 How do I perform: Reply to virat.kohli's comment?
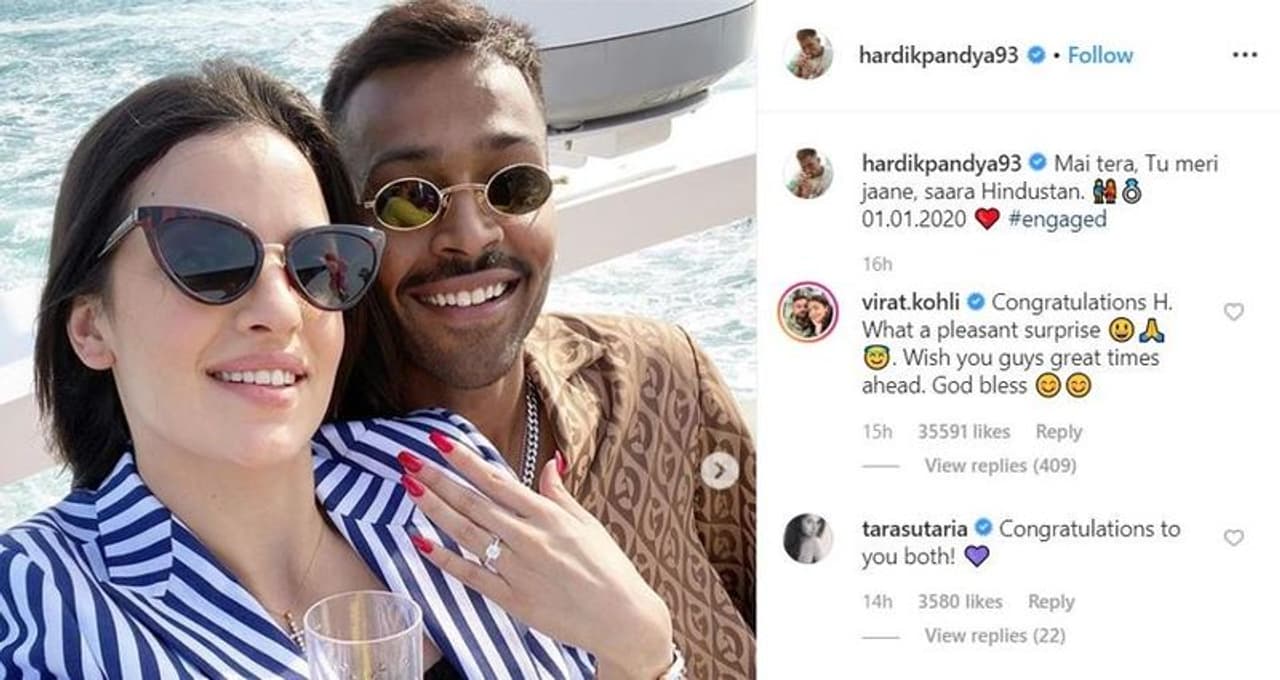1059,432
